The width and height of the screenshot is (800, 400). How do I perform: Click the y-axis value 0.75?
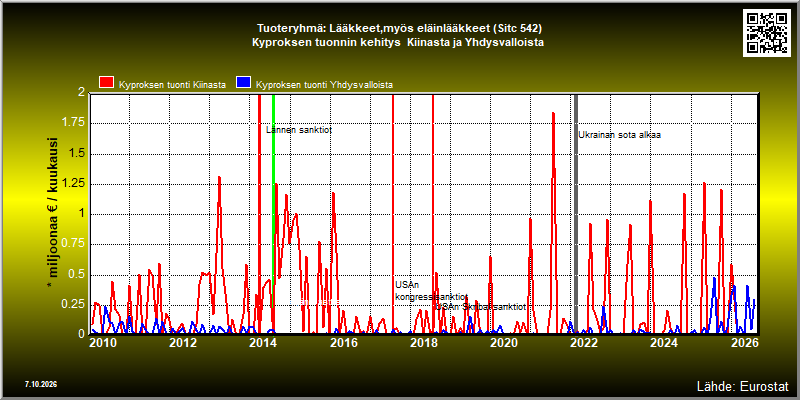[x=74, y=244]
